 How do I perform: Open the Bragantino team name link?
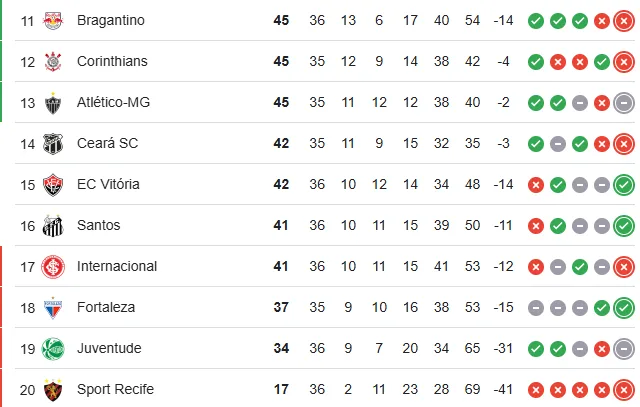tap(111, 20)
